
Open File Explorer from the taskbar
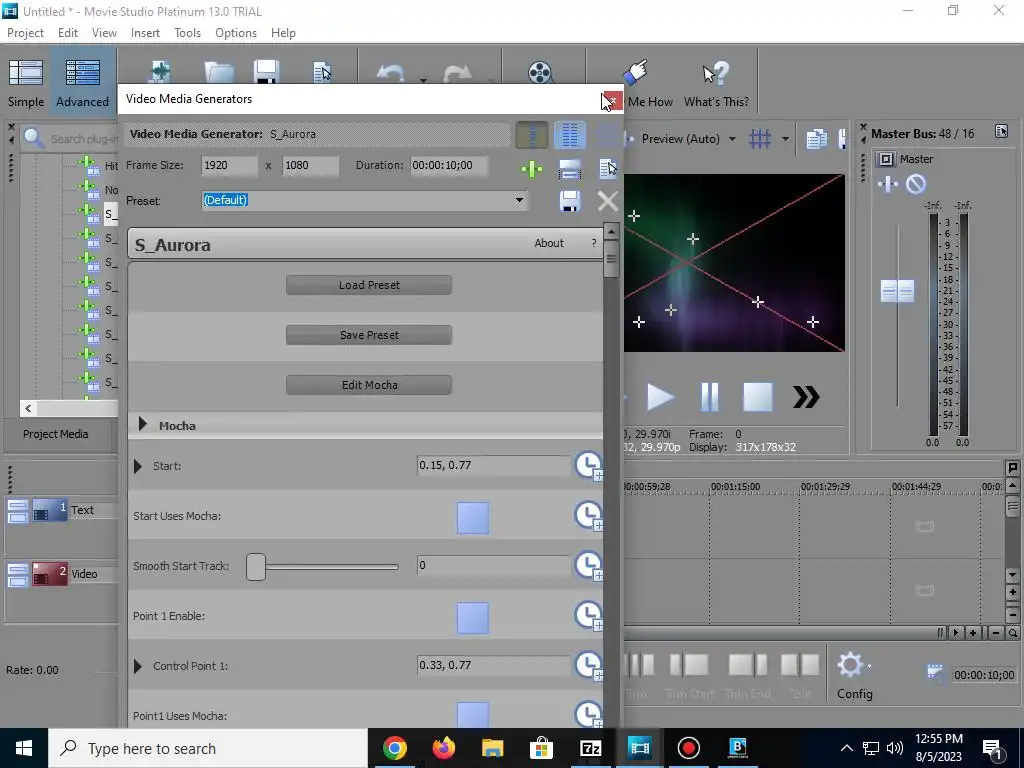pos(492,748)
